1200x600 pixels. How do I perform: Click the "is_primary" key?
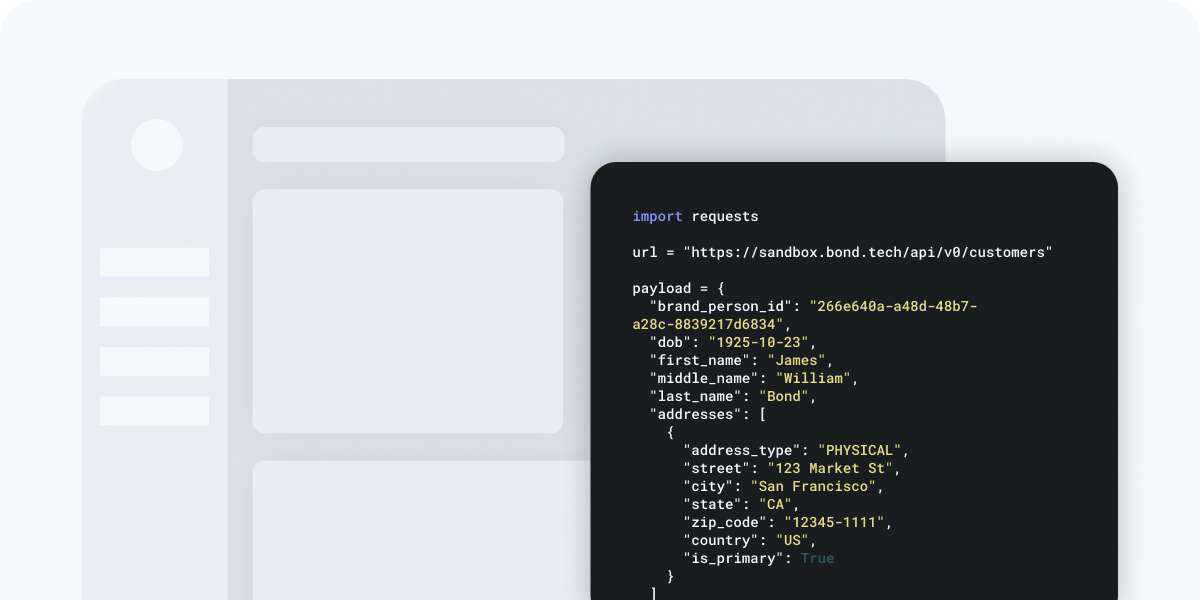pos(734,558)
